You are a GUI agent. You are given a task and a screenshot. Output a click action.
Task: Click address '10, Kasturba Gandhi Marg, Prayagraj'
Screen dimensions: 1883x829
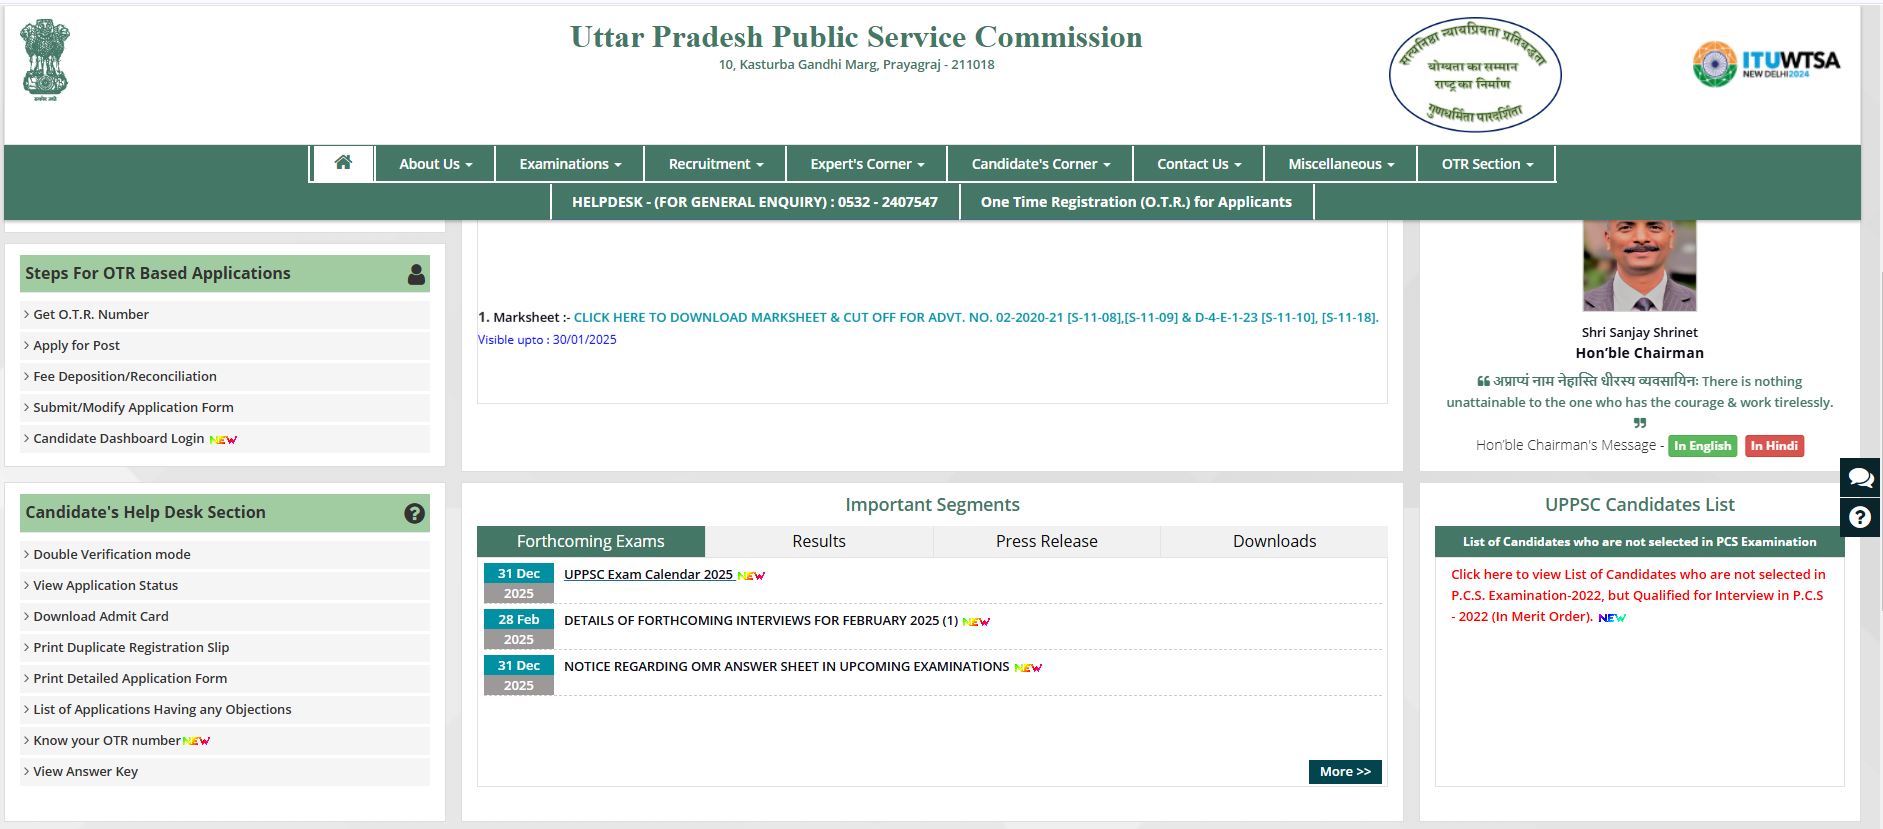pyautogui.click(x=856, y=64)
